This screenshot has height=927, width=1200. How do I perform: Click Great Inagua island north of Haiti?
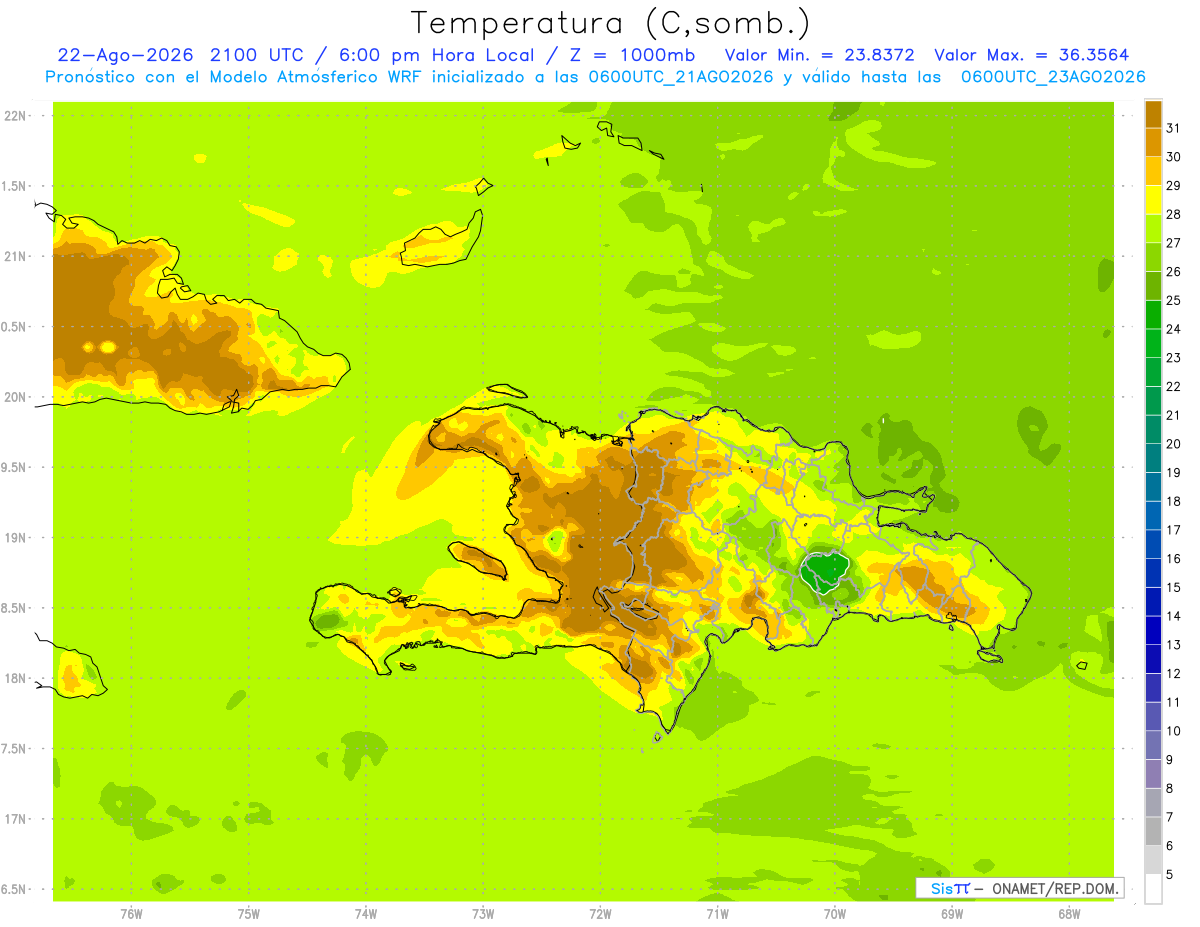[x=442, y=240]
